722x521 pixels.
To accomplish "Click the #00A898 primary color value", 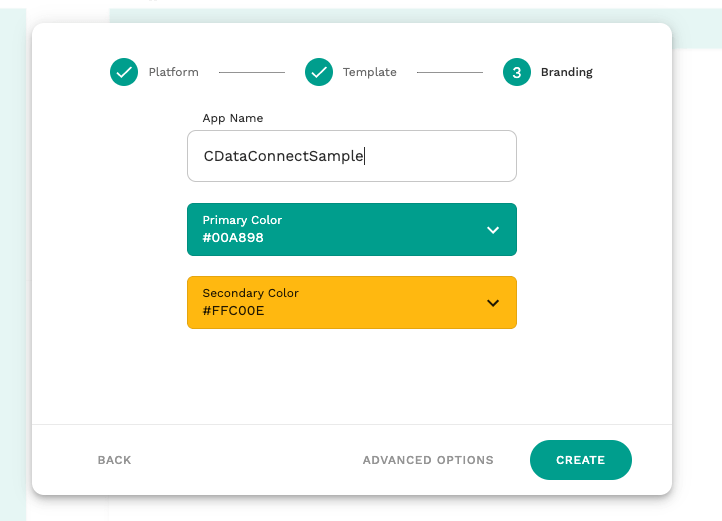I will [233, 238].
